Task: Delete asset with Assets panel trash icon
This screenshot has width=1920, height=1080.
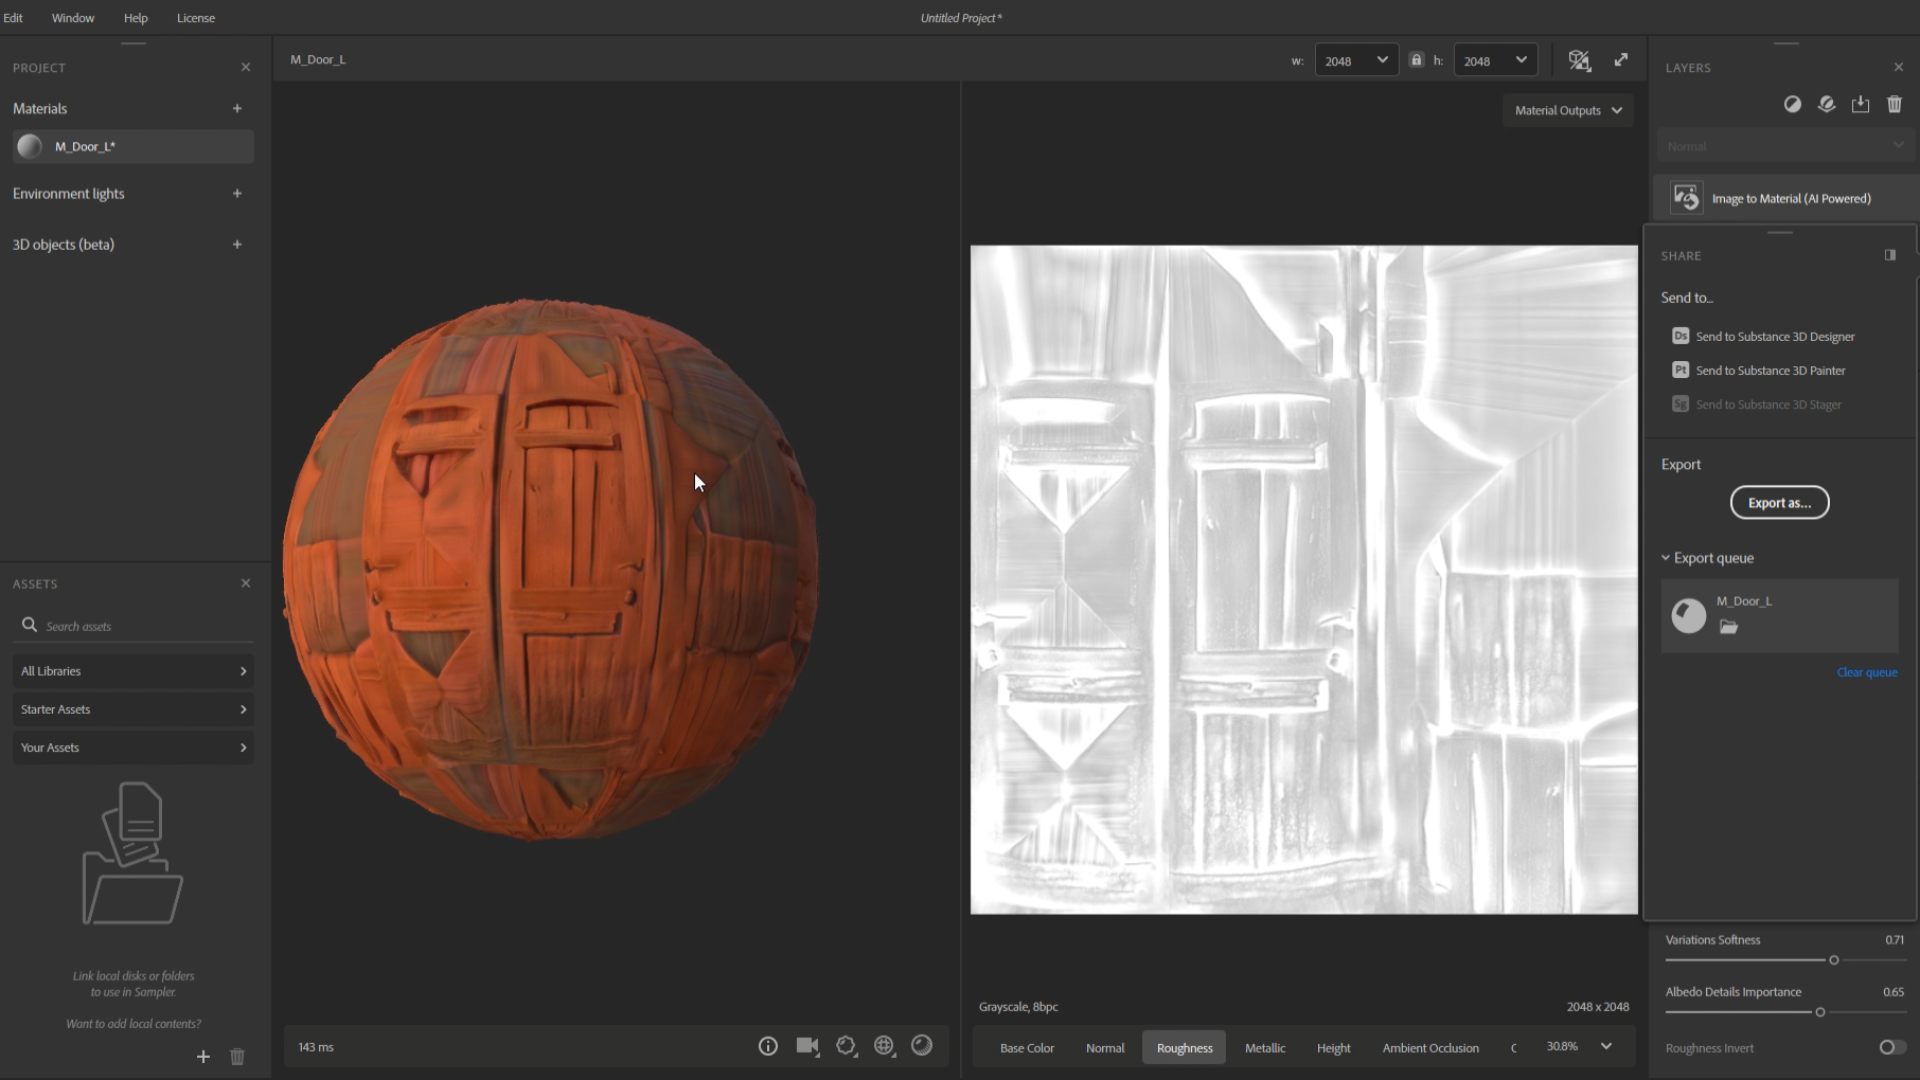Action: click(x=237, y=1056)
